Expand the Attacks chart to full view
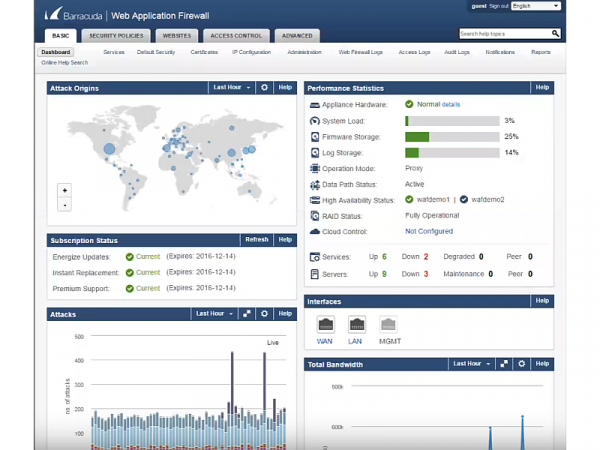Screen dimensions: 600x450 (x=247, y=314)
